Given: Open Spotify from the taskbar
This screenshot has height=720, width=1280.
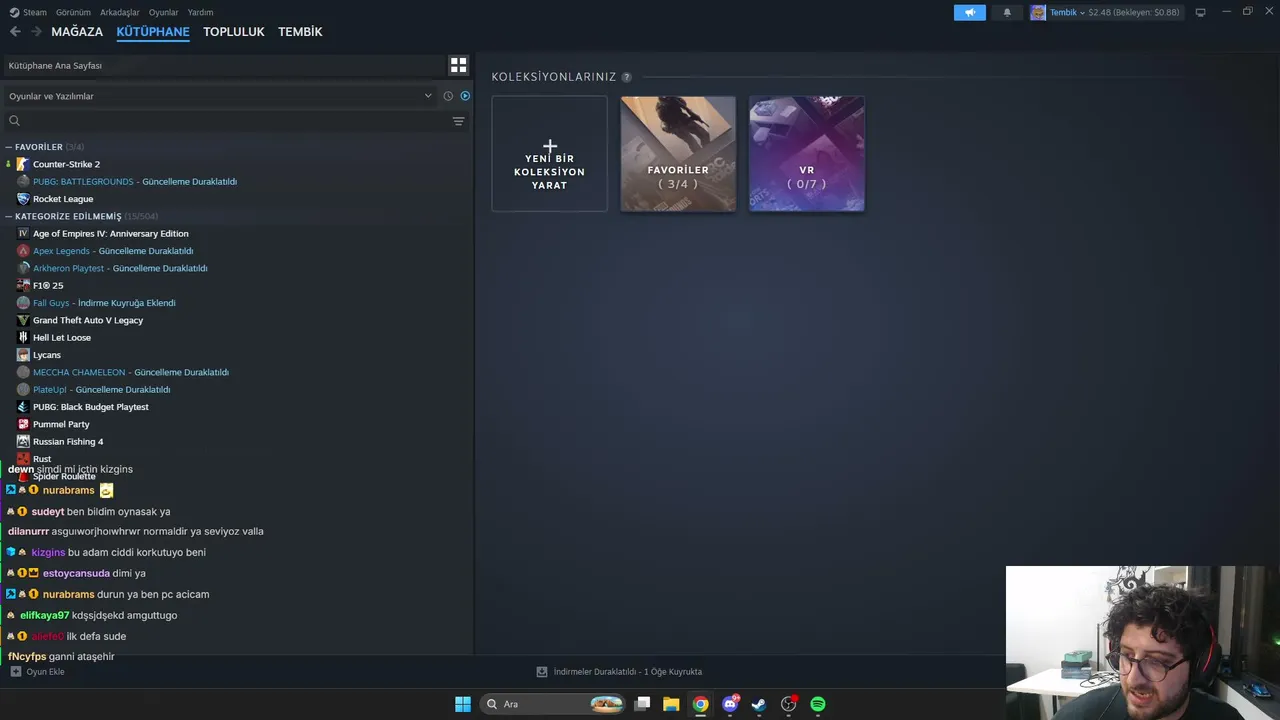Looking at the screenshot, I should 818,704.
